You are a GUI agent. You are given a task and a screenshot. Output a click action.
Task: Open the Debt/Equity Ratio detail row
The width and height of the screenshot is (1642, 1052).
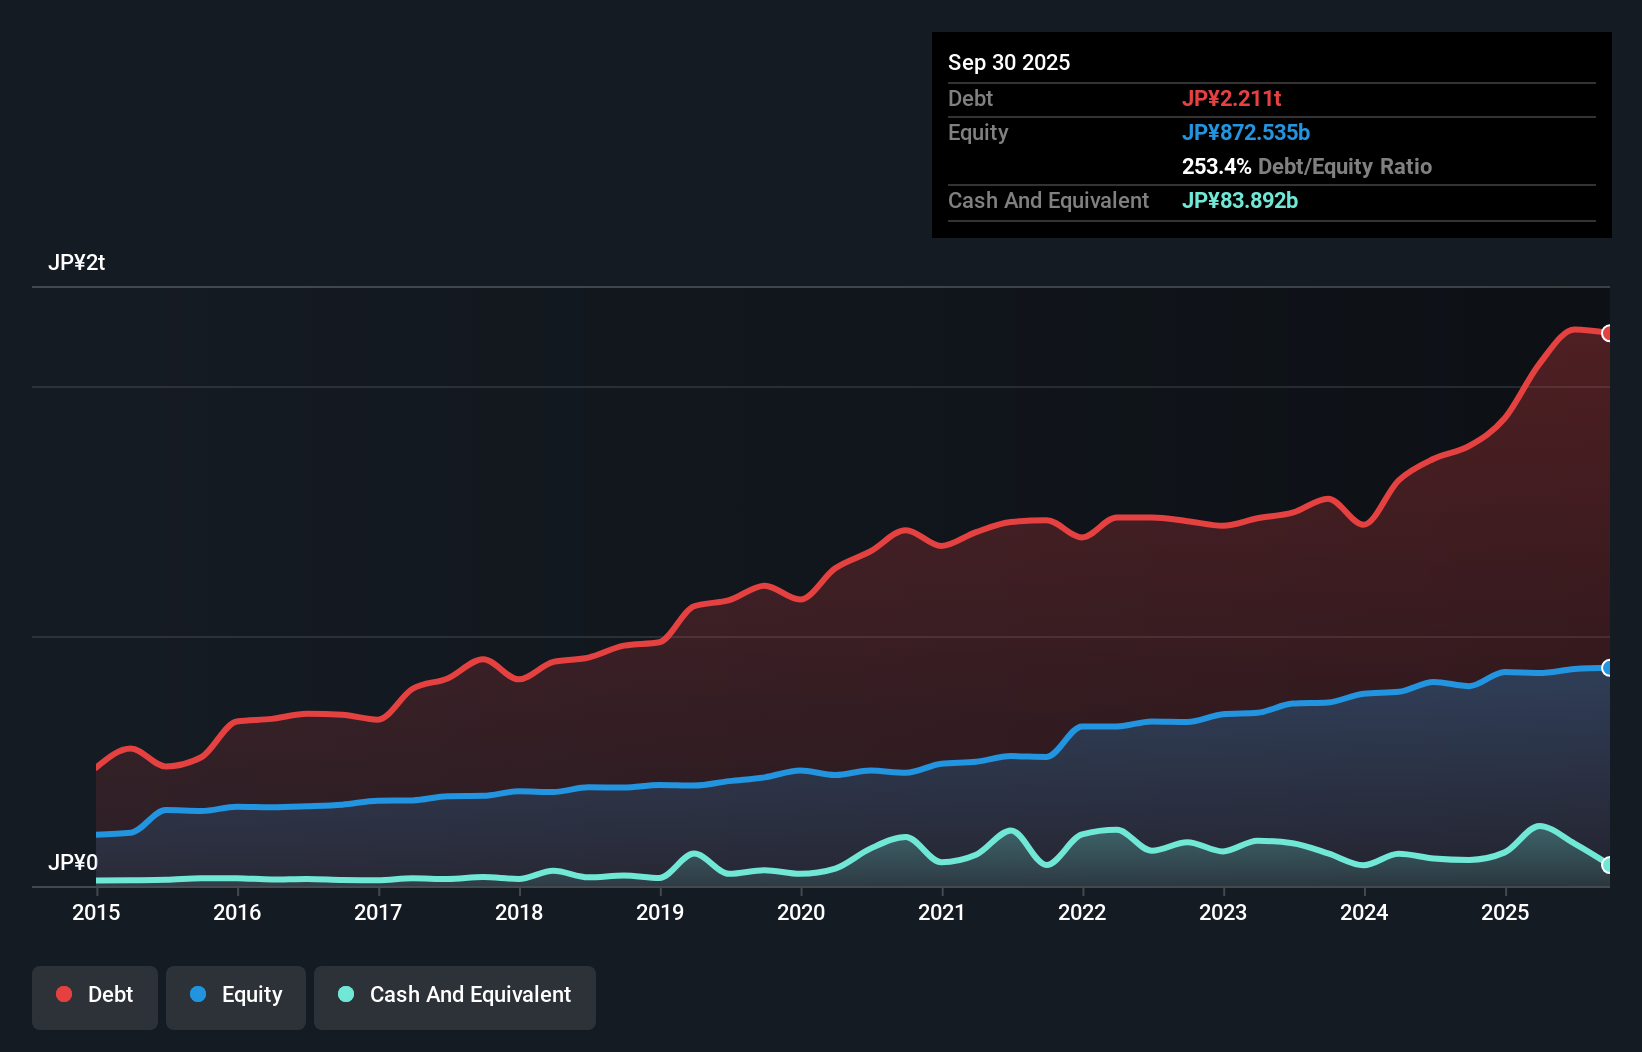tap(1306, 166)
